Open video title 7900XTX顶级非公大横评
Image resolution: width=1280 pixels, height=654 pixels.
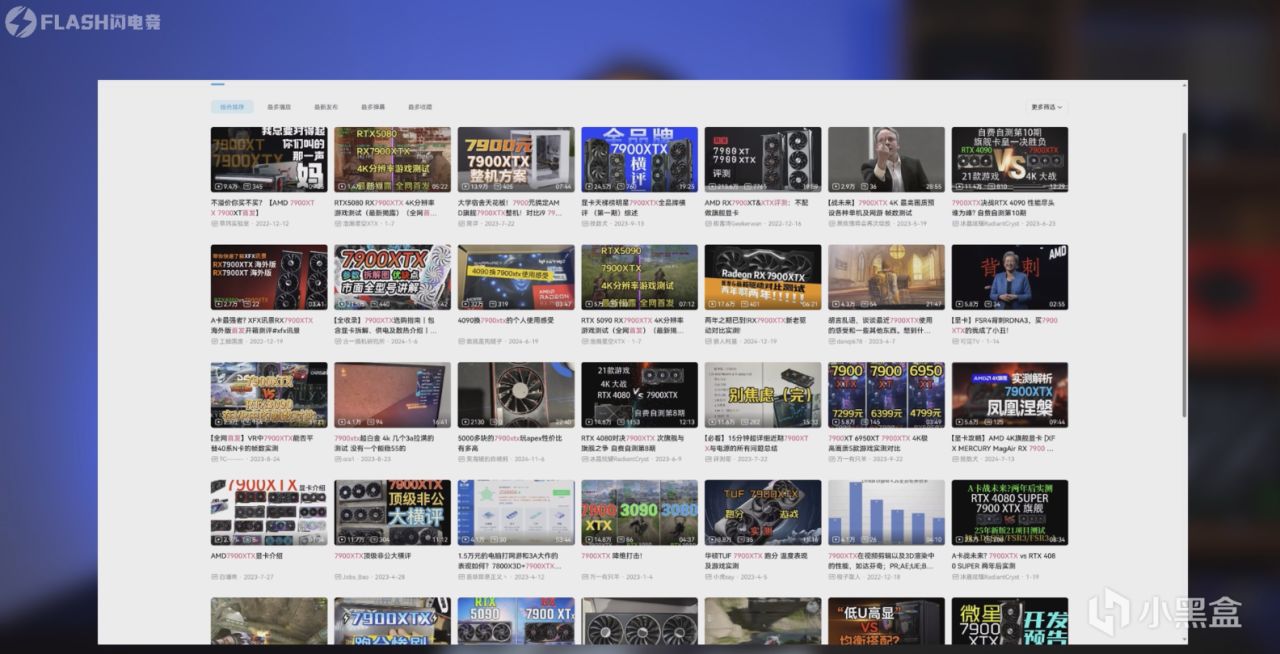(x=373, y=555)
